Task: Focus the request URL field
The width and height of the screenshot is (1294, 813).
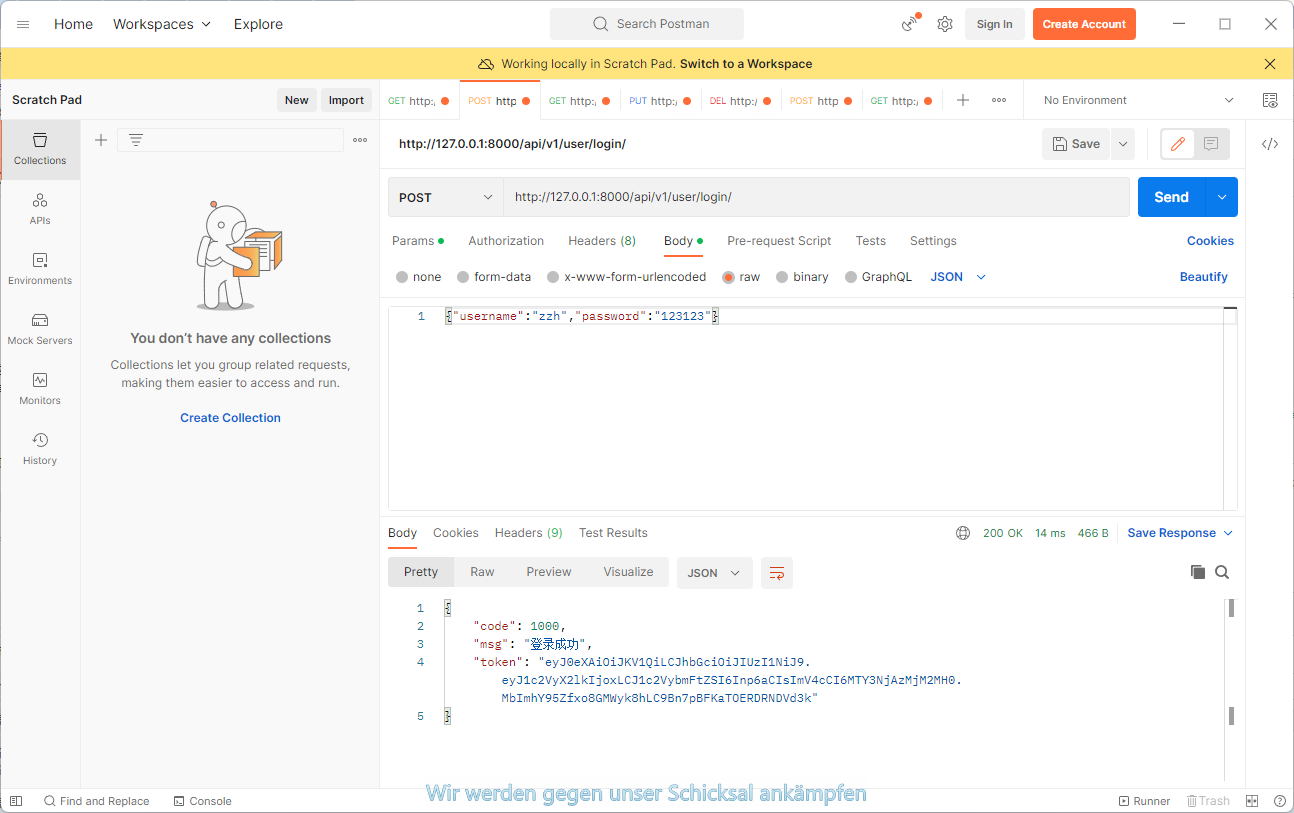Action: click(x=816, y=197)
